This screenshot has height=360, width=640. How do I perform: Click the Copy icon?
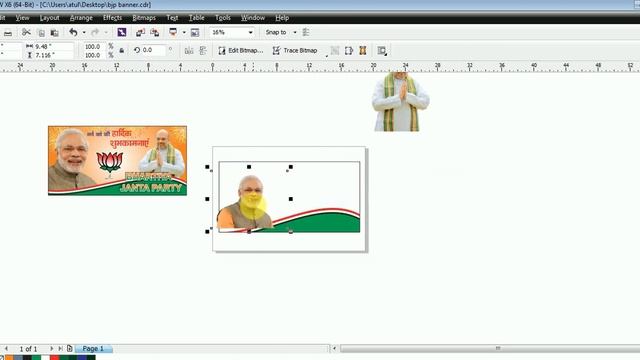(x=41, y=33)
